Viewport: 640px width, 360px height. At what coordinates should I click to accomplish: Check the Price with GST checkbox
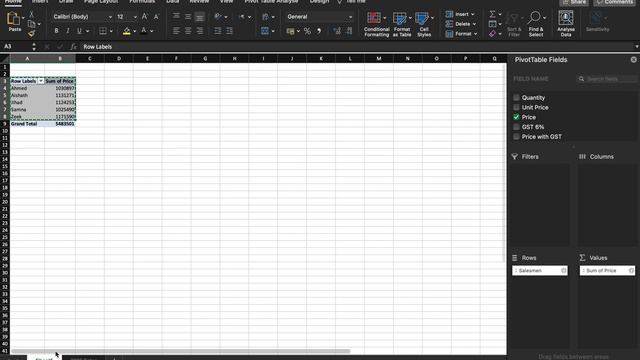point(516,137)
